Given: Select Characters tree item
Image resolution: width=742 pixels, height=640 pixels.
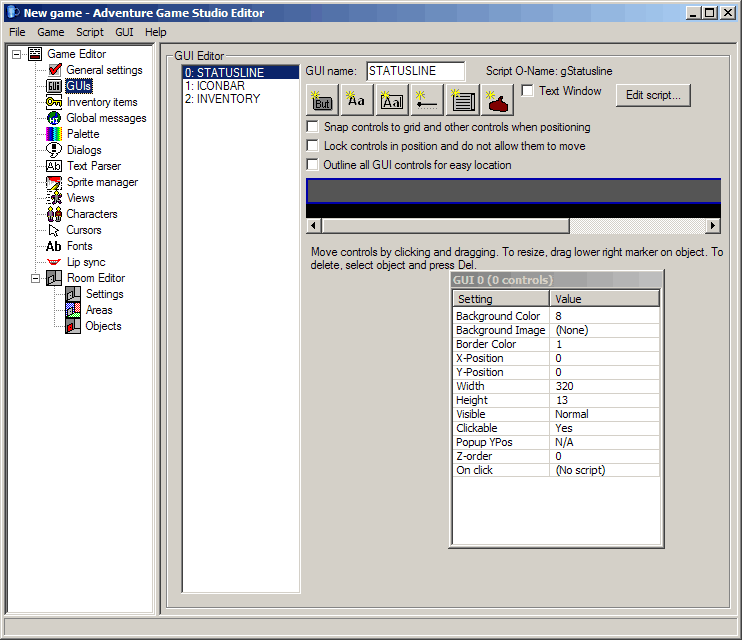Looking at the screenshot, I should (92, 214).
